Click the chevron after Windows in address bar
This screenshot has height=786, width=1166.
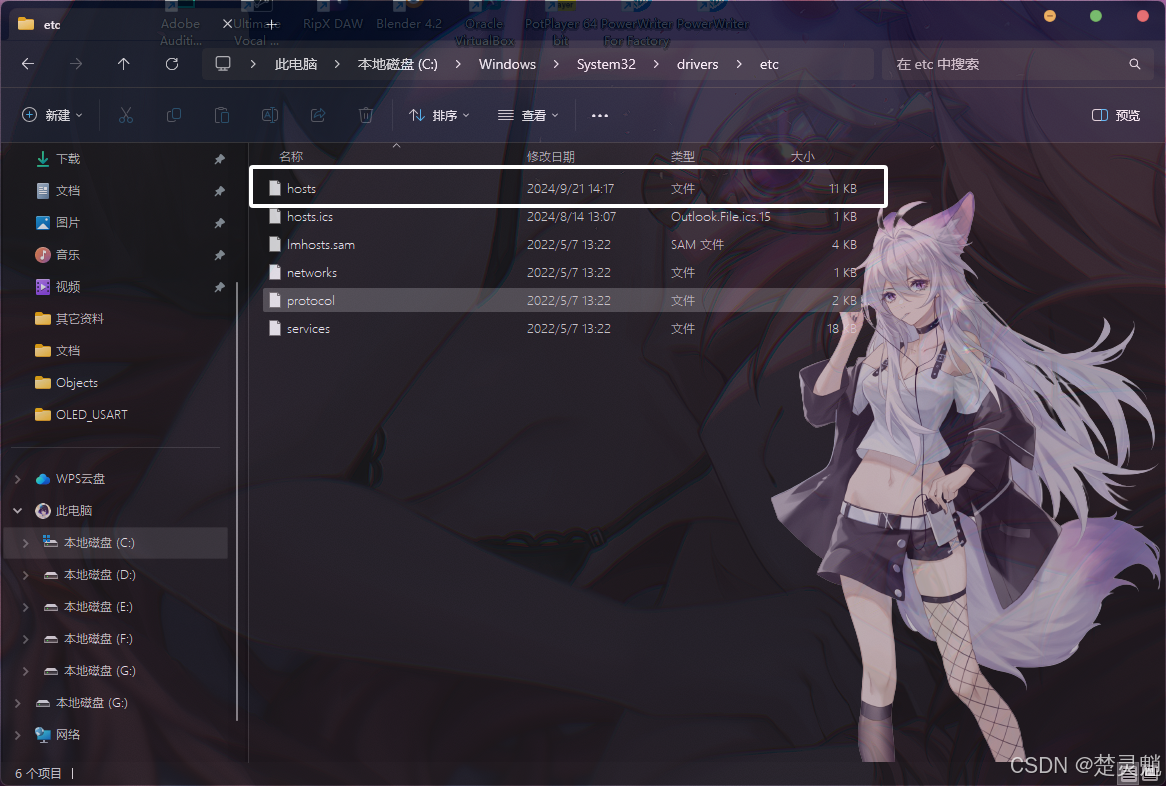coord(556,64)
